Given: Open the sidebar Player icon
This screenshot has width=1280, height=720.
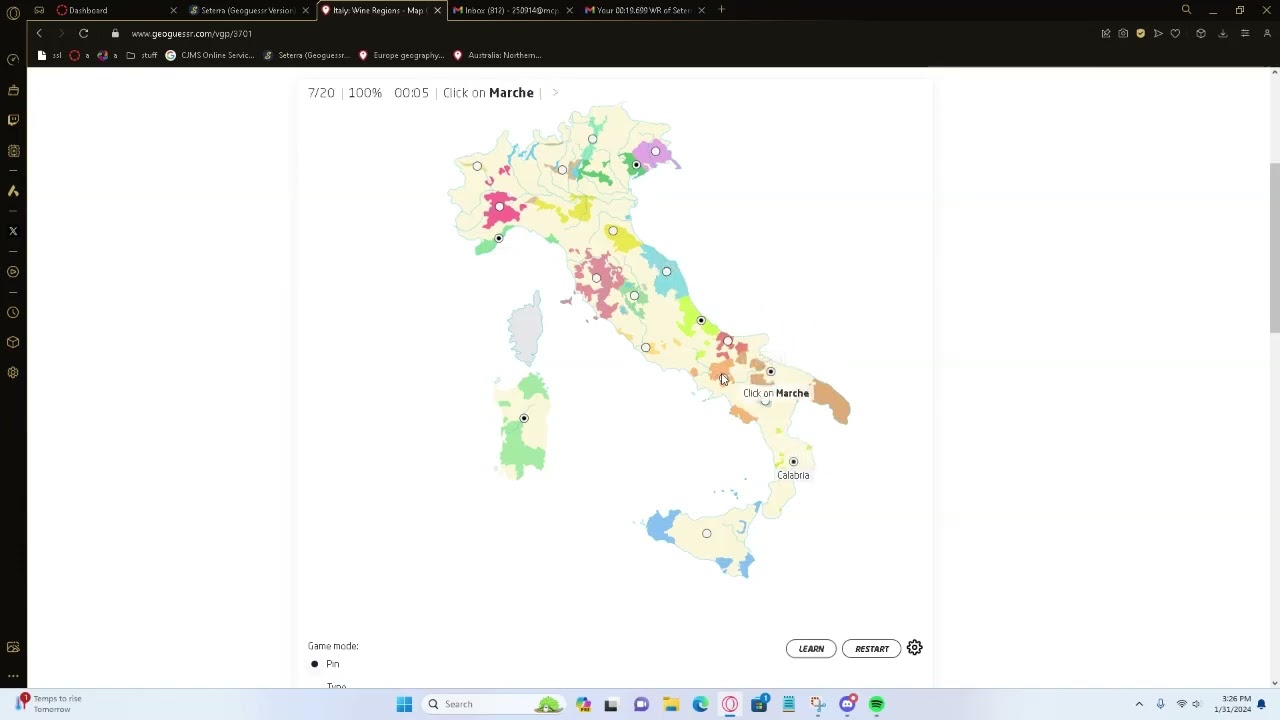Looking at the screenshot, I should click(x=13, y=272).
